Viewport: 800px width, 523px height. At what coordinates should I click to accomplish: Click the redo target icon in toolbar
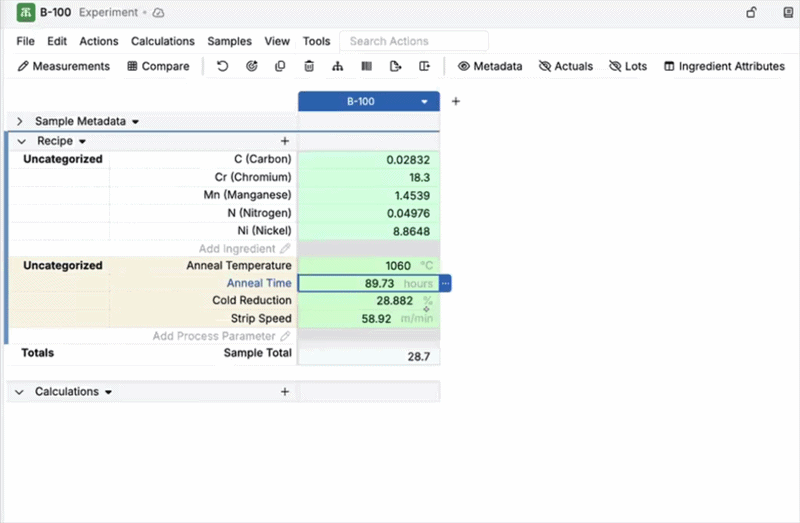click(252, 66)
